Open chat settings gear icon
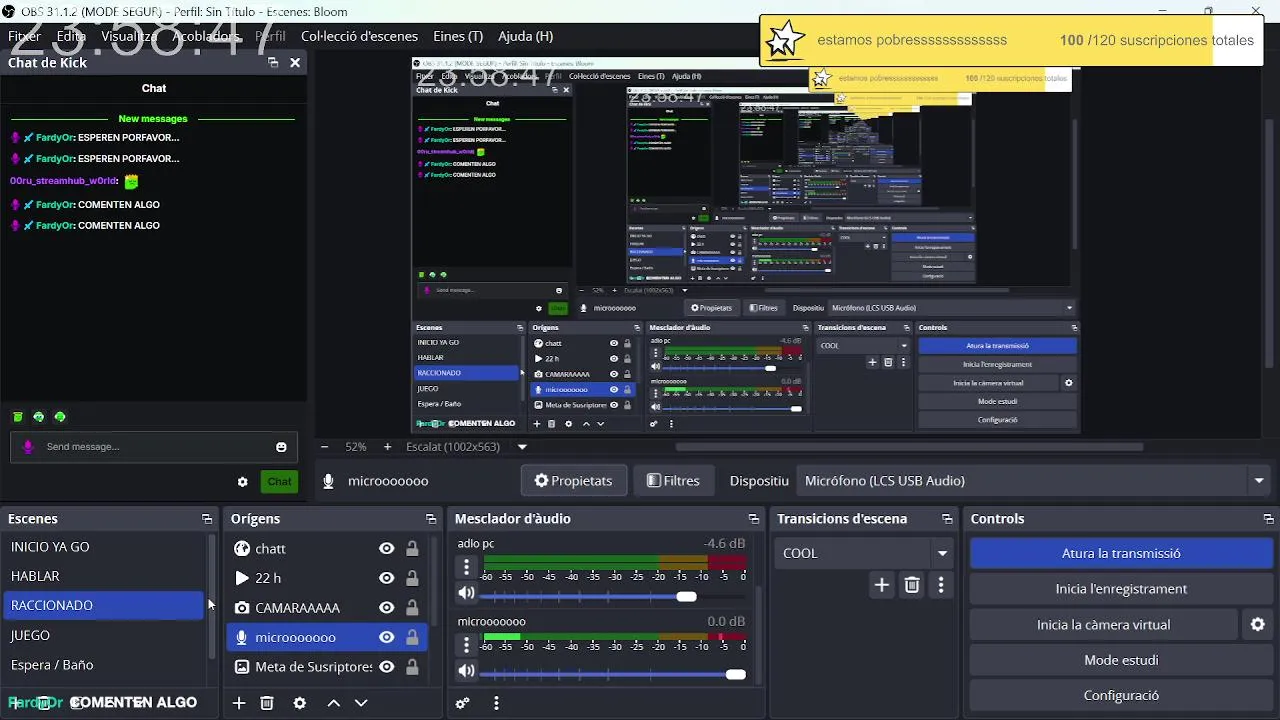The image size is (1280, 720). pyautogui.click(x=242, y=482)
